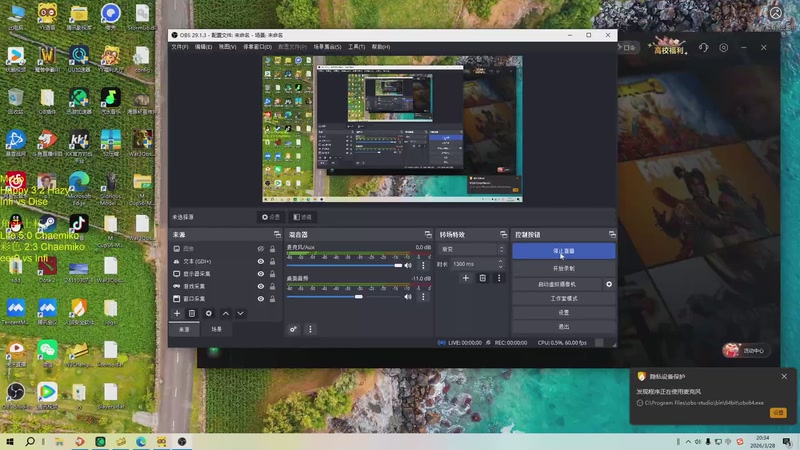Toggle visibility of 文本 (GDI+) source
Screen dimensions: 800x450
261,261
